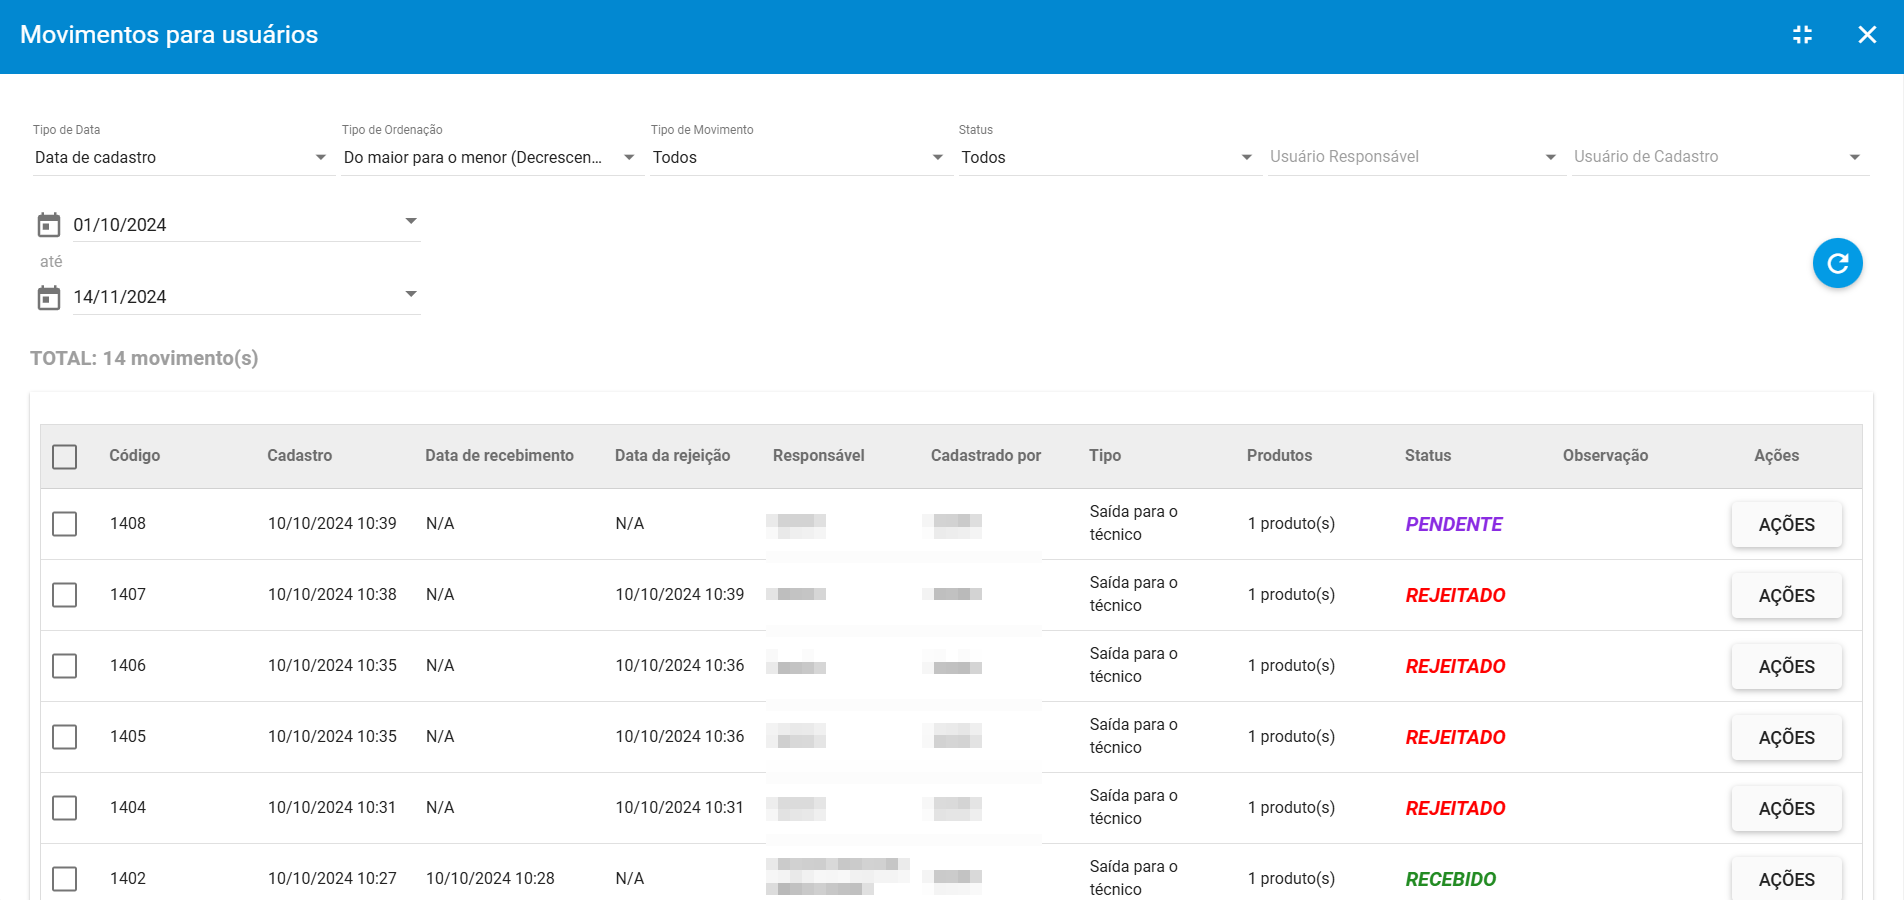Viewport: 1904px width, 900px height.
Task: Click rejection date 10/10/2024 10:31 in row 1404
Action: [x=680, y=807]
